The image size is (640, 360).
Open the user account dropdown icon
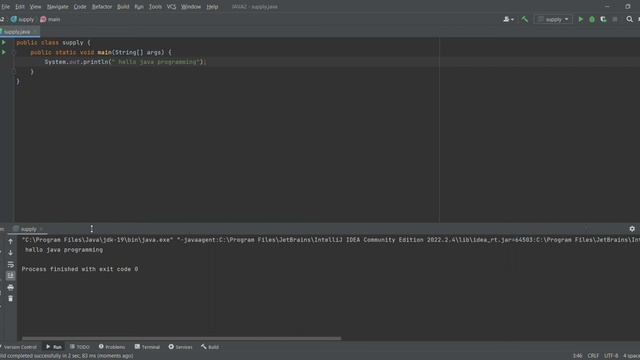[x=508, y=19]
